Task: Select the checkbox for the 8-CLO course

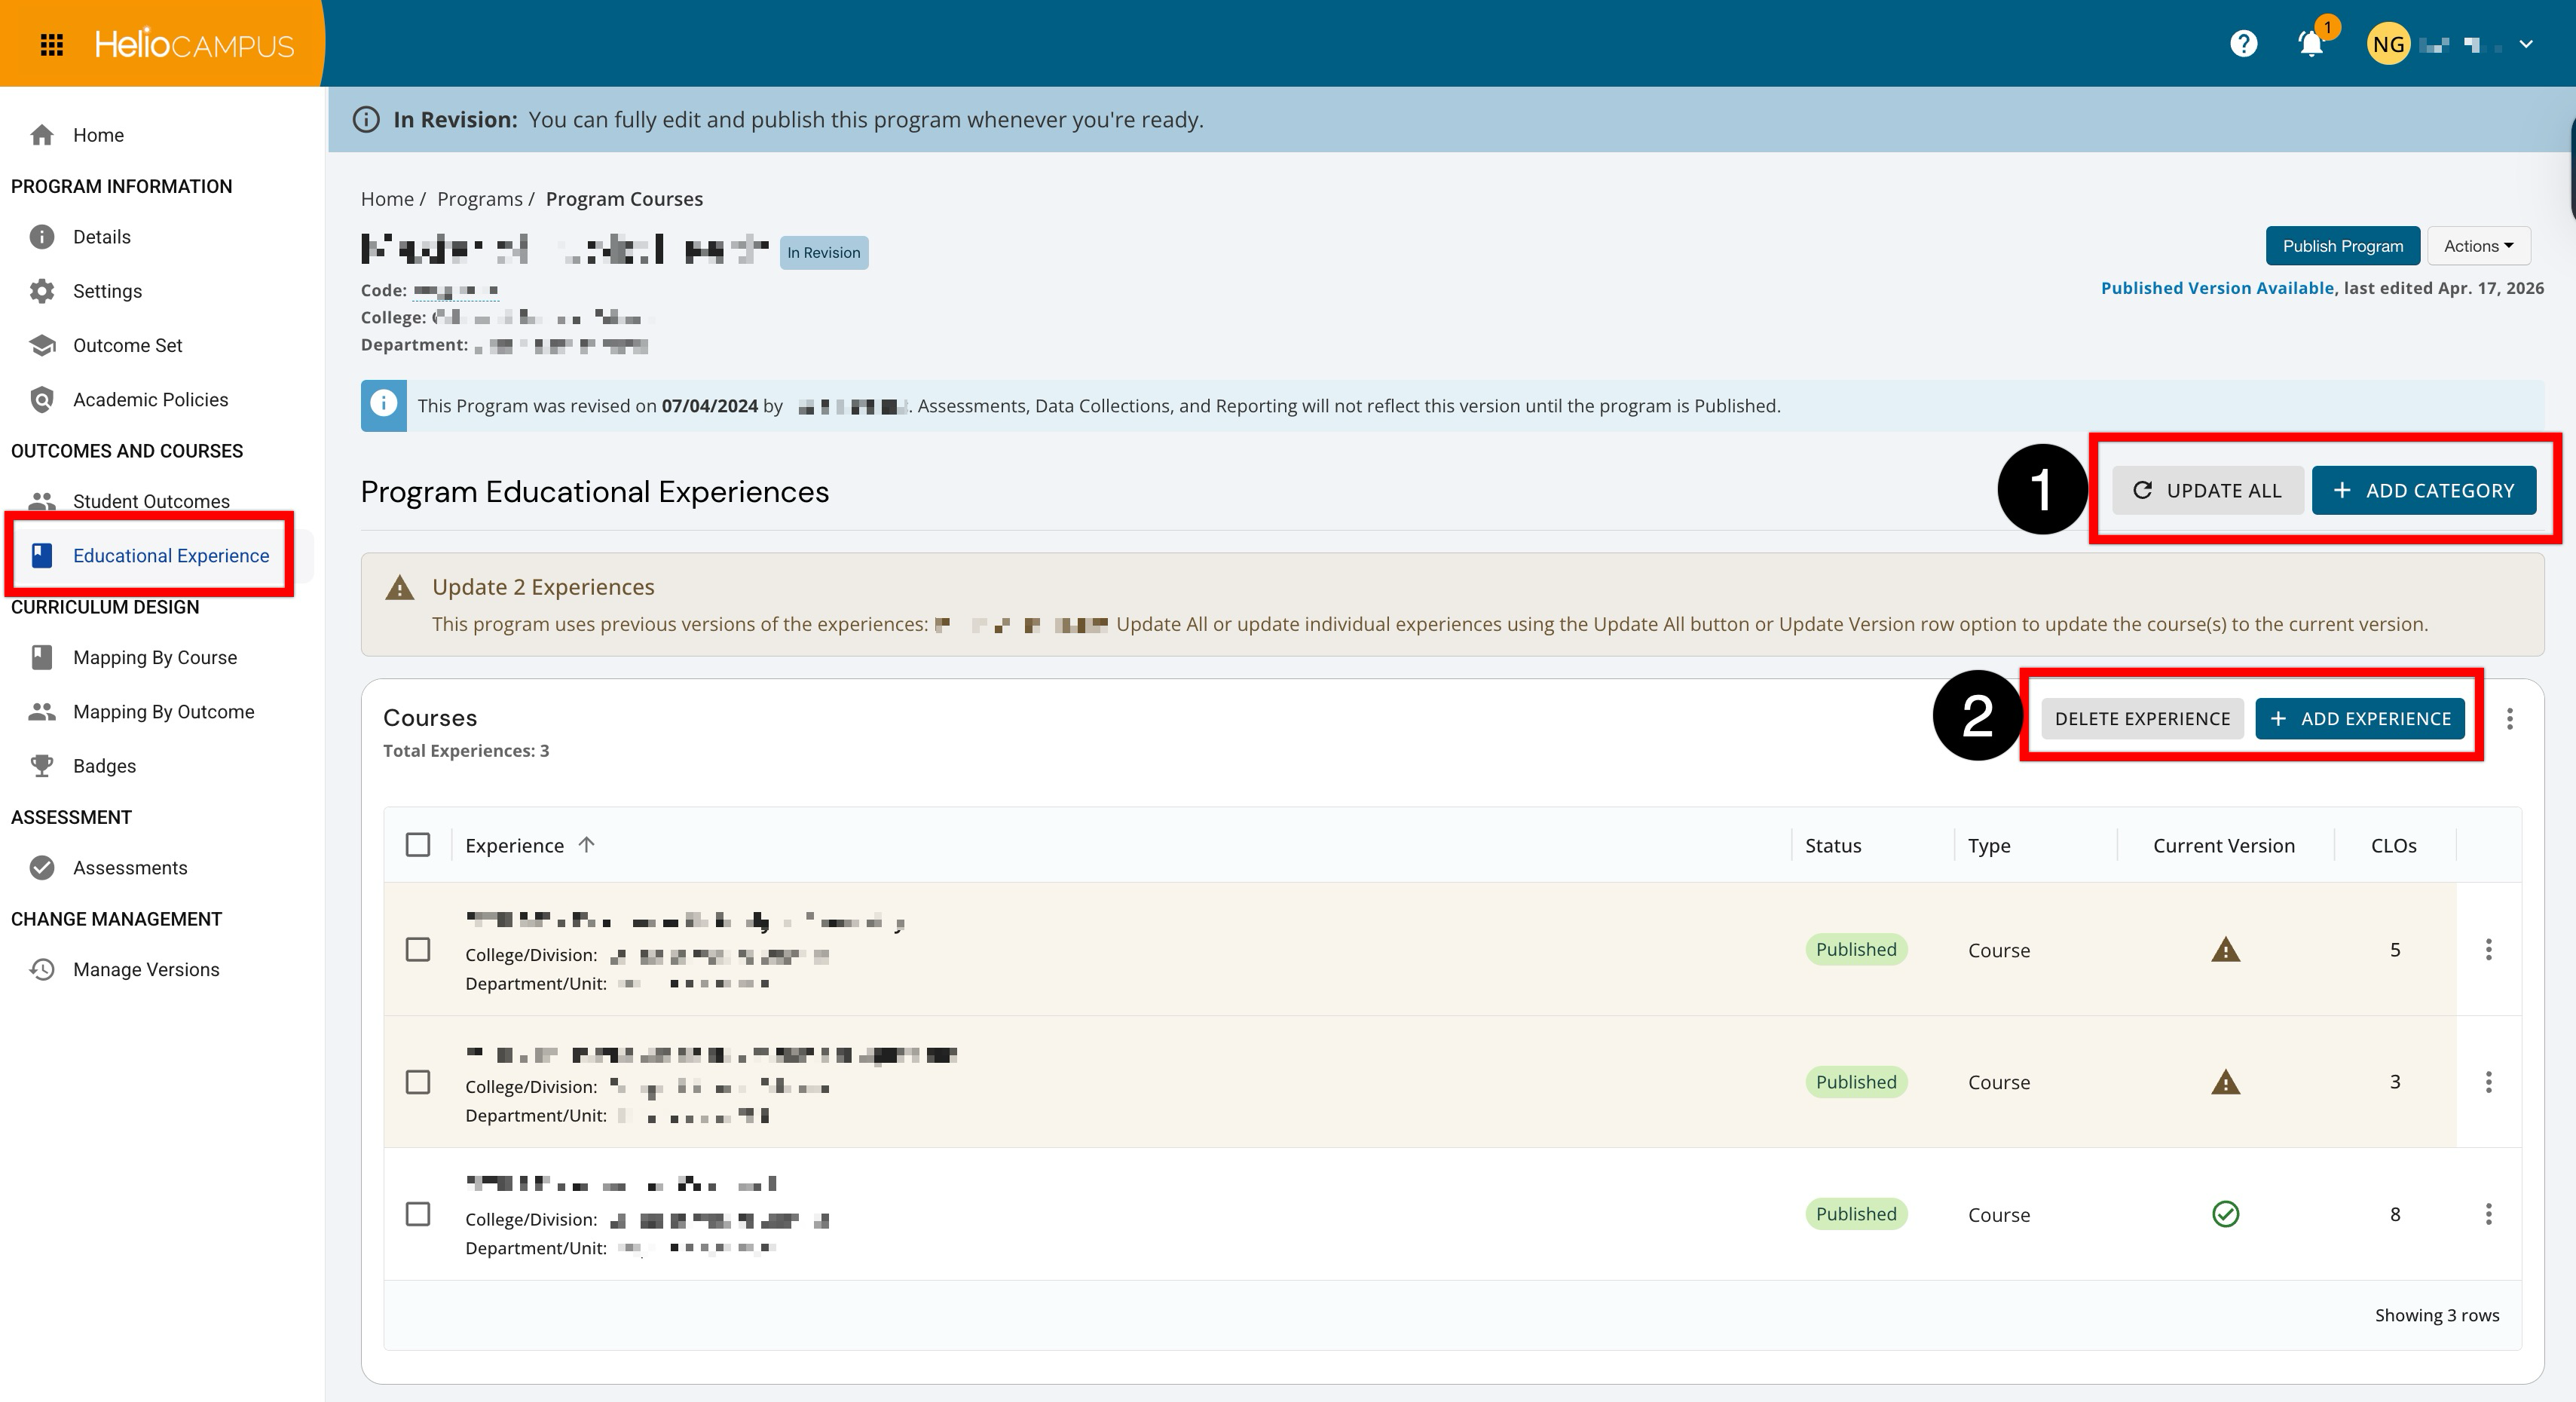Action: (418, 1214)
